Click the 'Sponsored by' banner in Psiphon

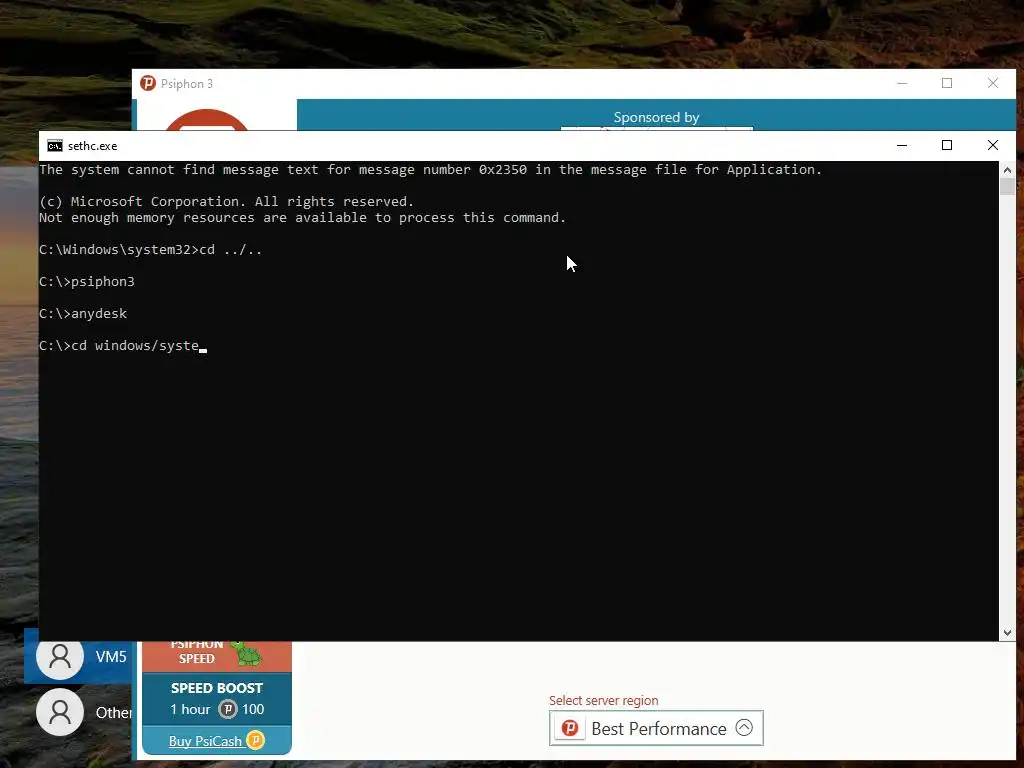pos(656,117)
